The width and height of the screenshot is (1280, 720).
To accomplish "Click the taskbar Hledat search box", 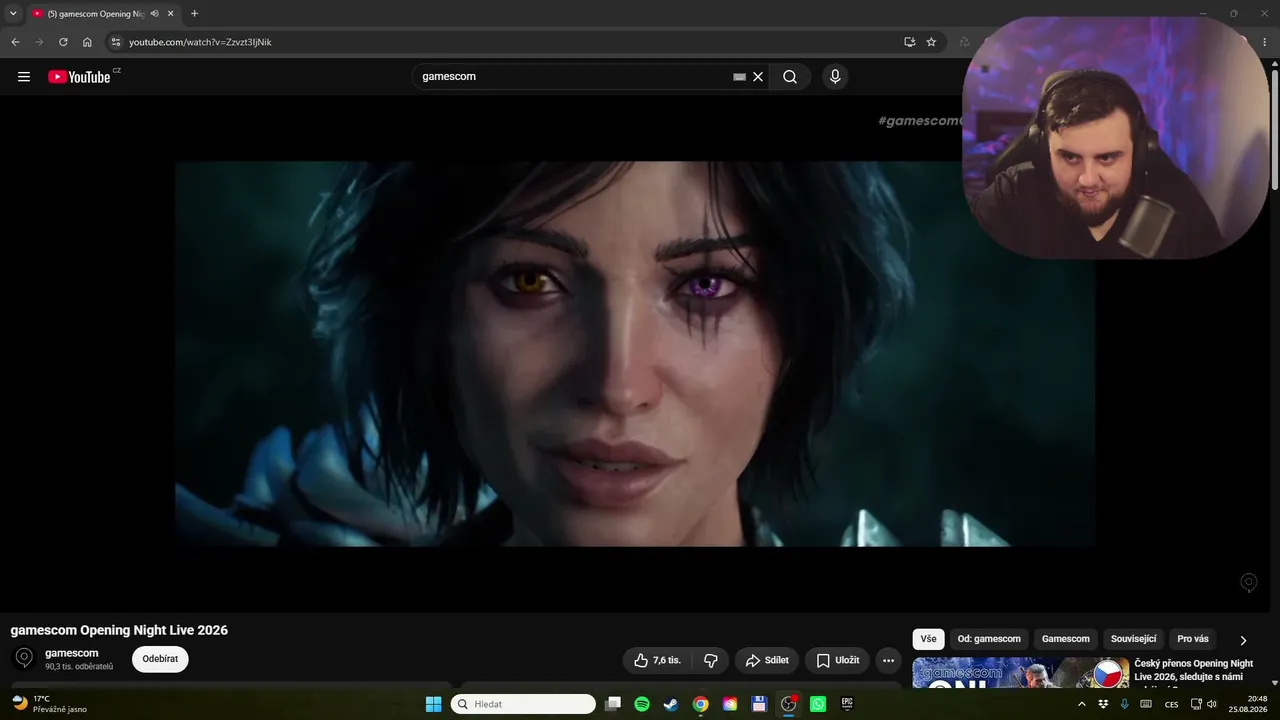I will (x=523, y=704).
